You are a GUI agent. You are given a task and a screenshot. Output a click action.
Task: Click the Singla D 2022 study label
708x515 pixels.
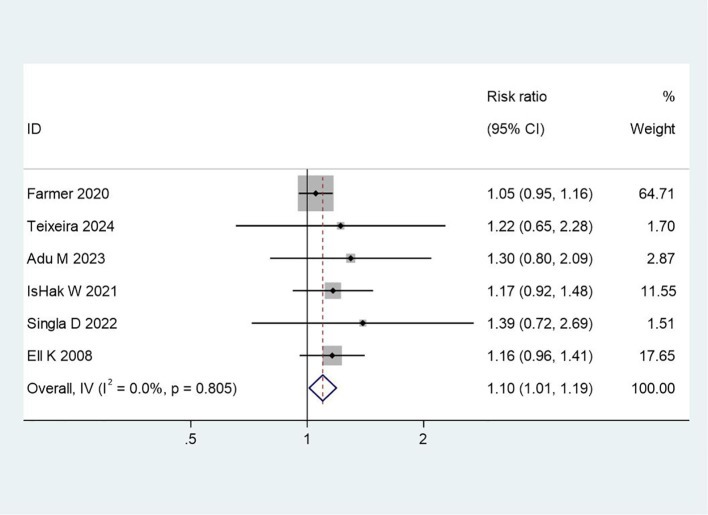tap(72, 324)
